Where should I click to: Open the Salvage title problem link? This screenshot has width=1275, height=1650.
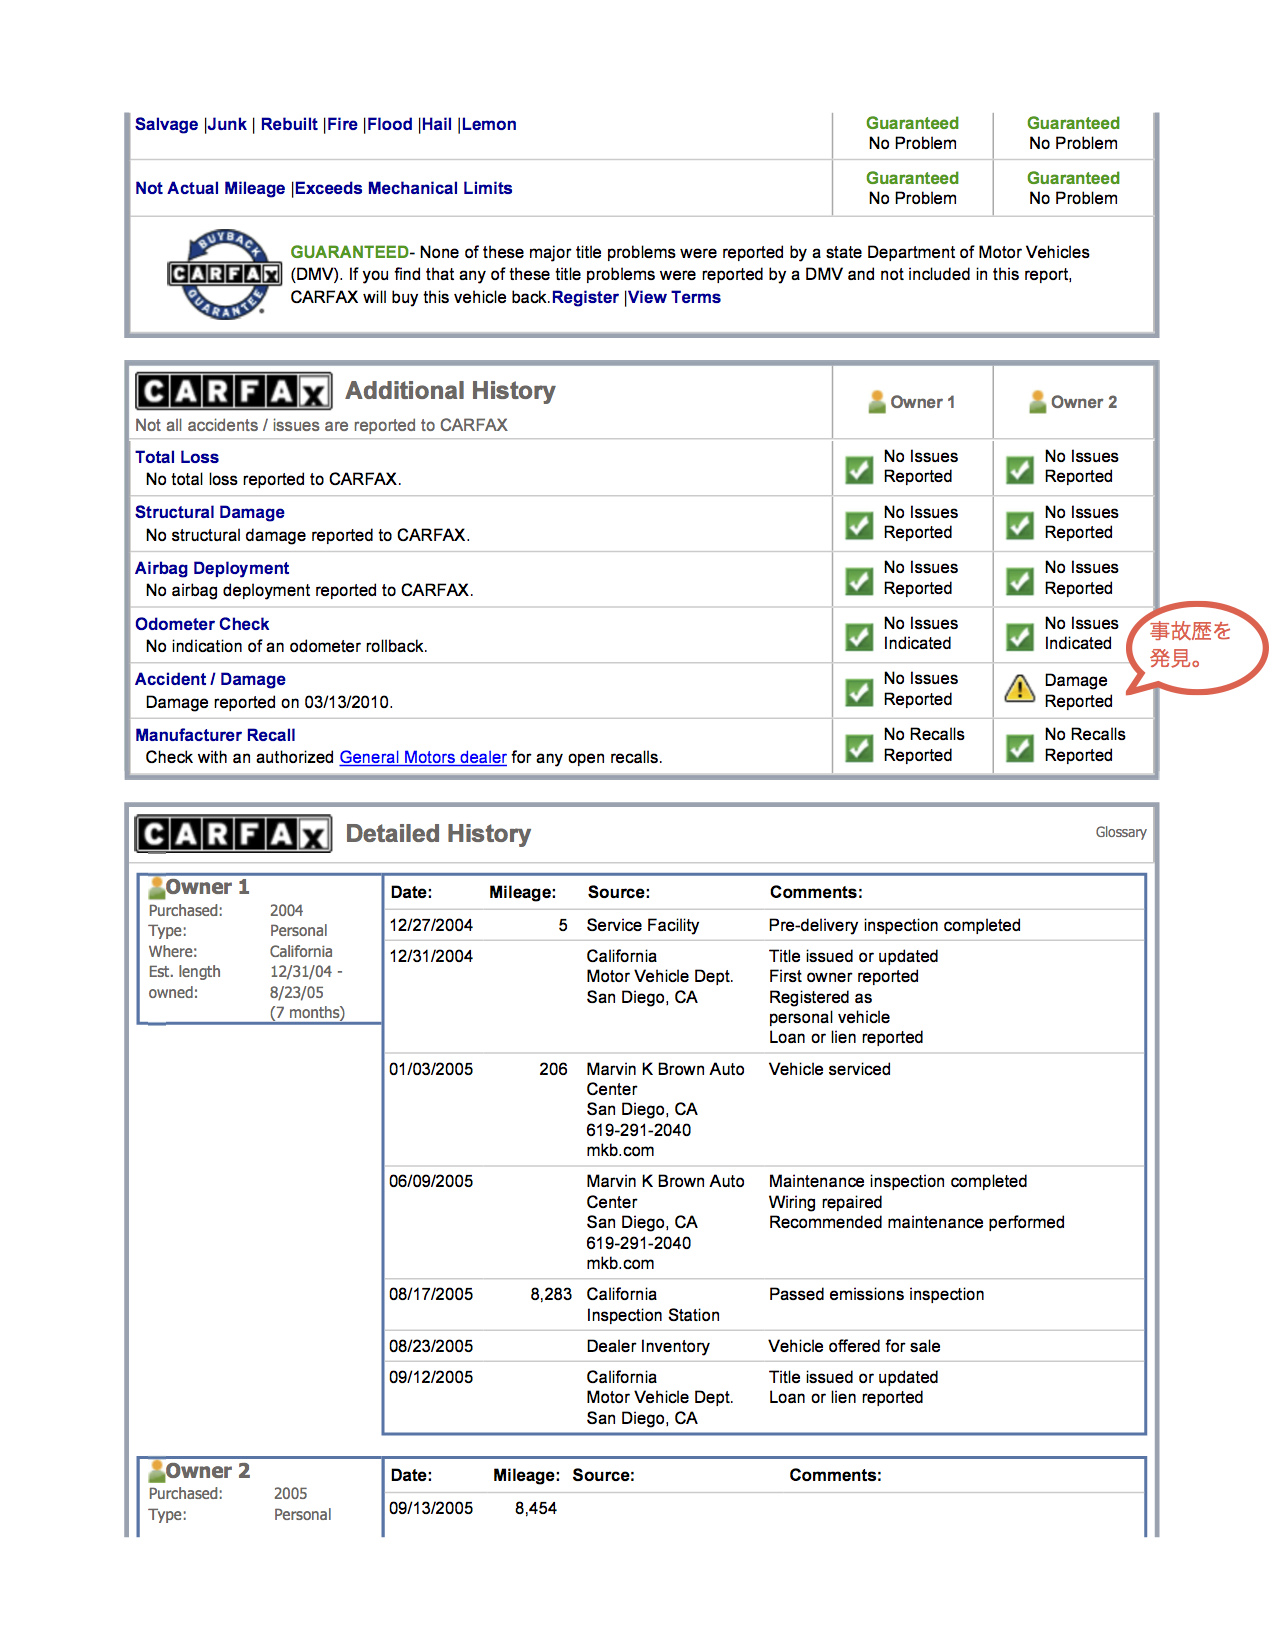[x=167, y=125]
